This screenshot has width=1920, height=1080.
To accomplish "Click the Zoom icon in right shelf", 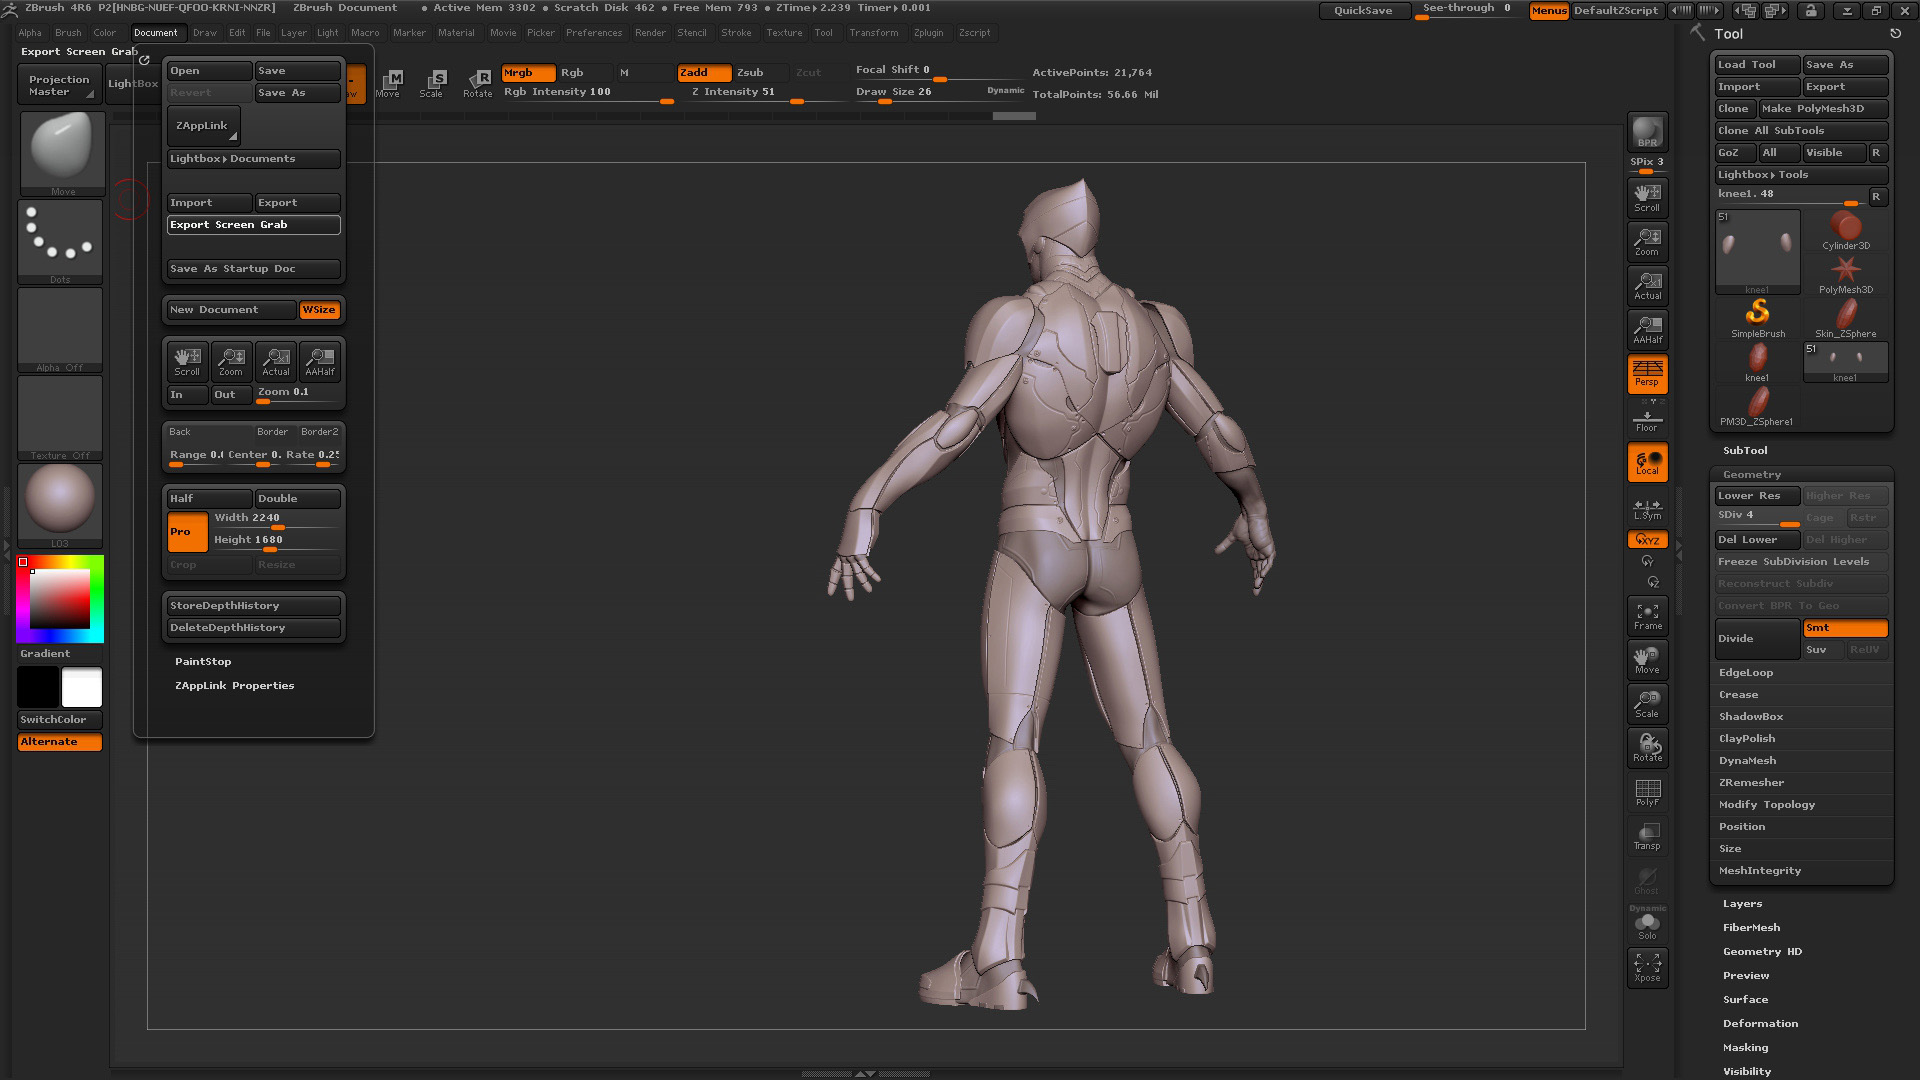I will point(1647,241).
